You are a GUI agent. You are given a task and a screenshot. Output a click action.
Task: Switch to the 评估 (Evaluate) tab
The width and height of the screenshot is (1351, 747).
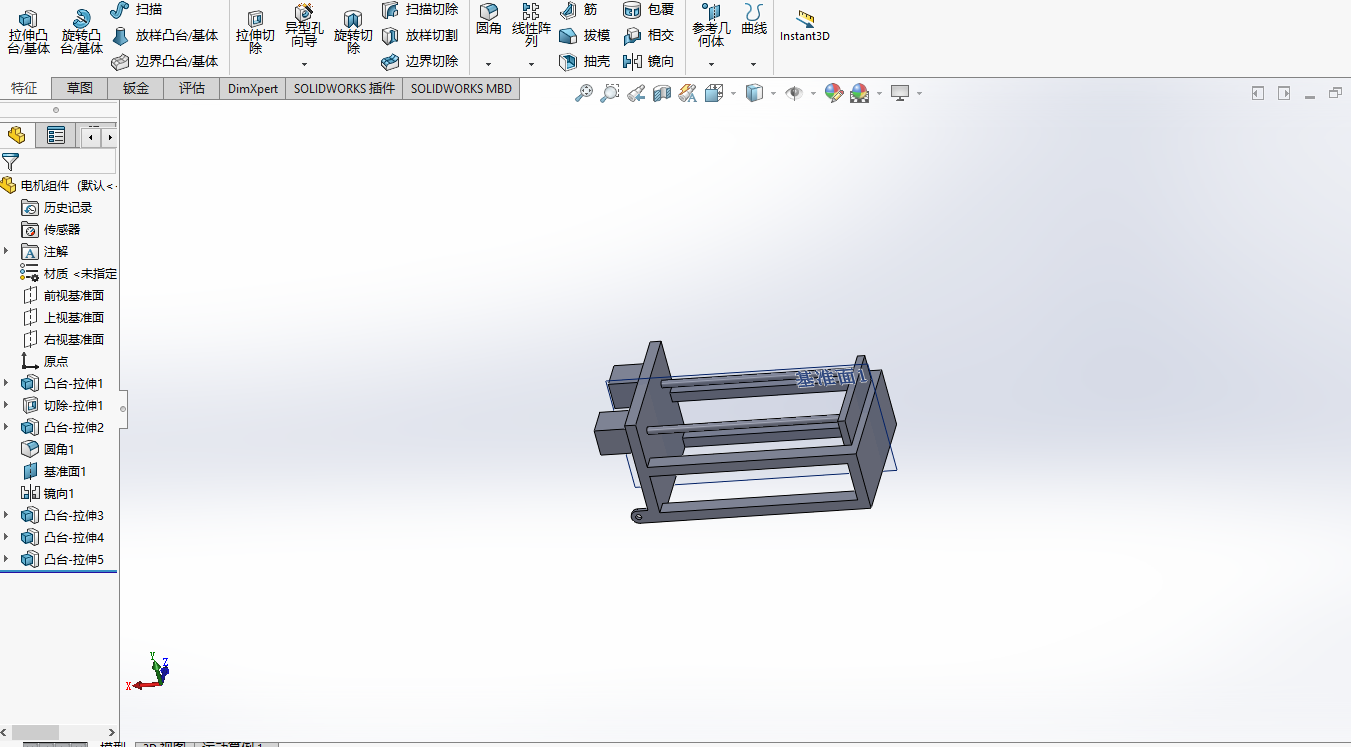(192, 88)
